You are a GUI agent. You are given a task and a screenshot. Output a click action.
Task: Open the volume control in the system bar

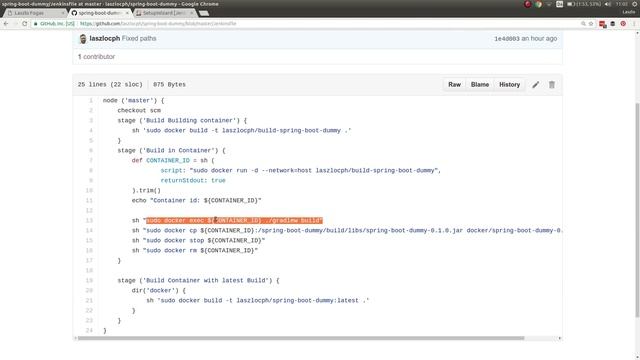pos(608,4)
